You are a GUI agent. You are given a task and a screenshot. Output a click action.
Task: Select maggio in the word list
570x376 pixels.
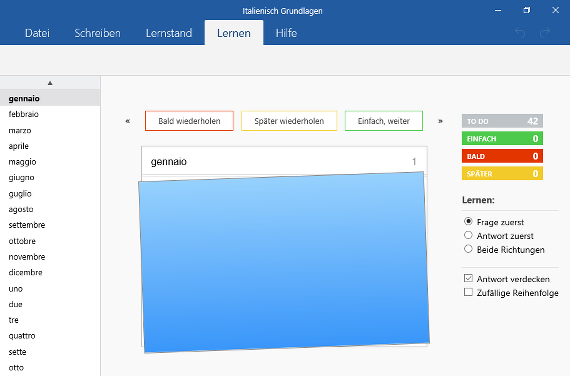coord(50,162)
